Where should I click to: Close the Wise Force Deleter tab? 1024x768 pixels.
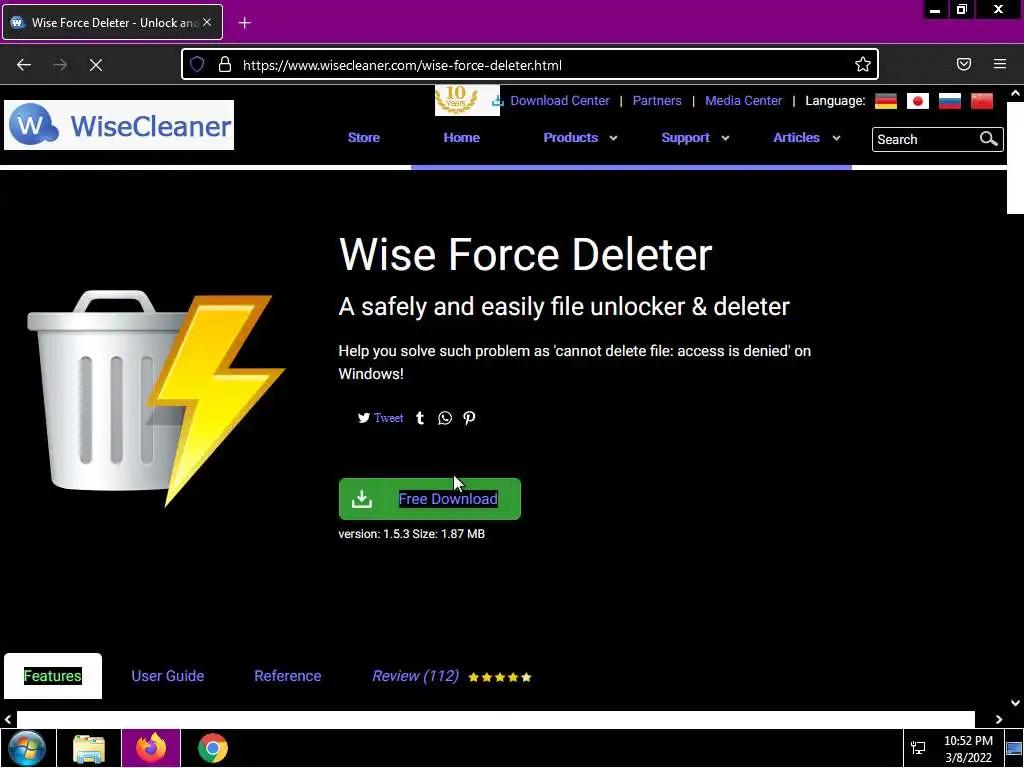click(x=207, y=22)
